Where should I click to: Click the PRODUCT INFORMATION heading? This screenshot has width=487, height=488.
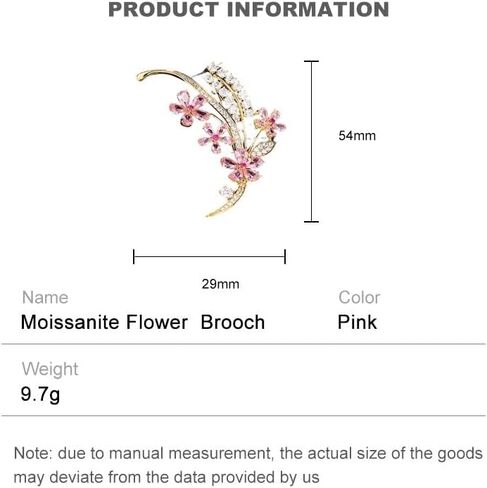pos(249,9)
